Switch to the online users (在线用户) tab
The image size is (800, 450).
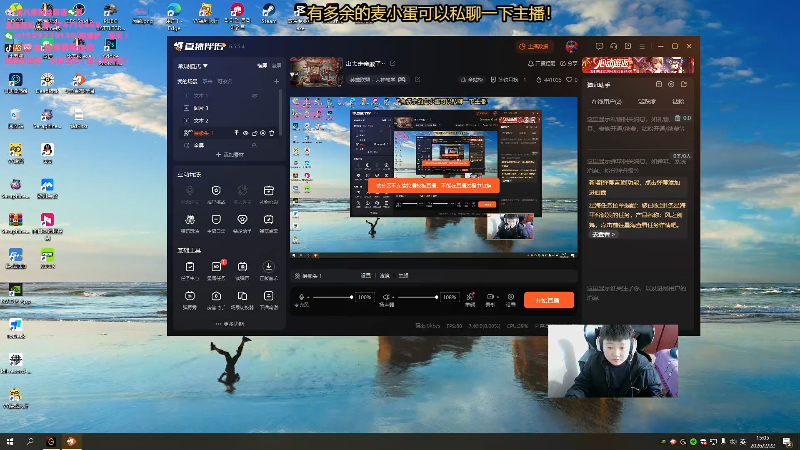[x=606, y=102]
